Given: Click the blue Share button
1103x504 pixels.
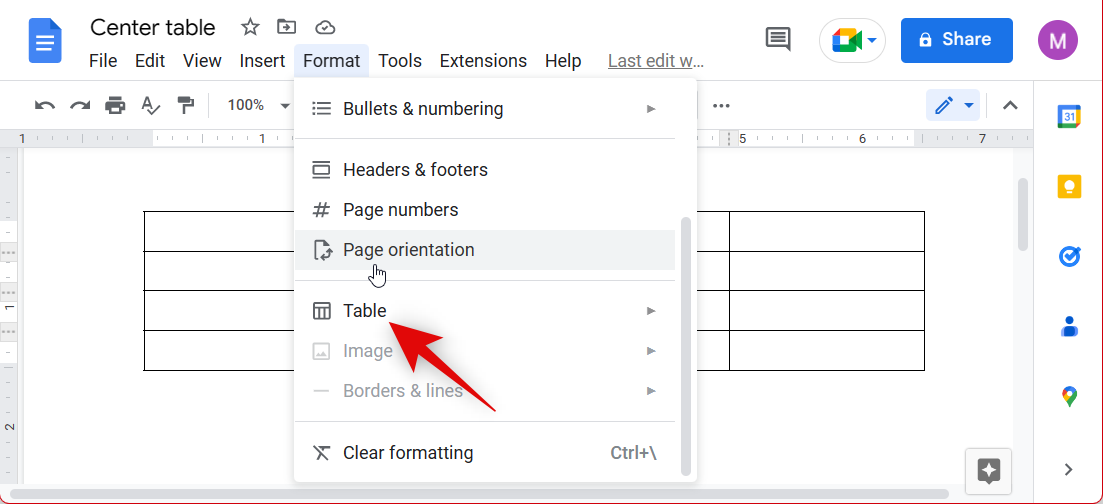Looking at the screenshot, I should tap(956, 40).
